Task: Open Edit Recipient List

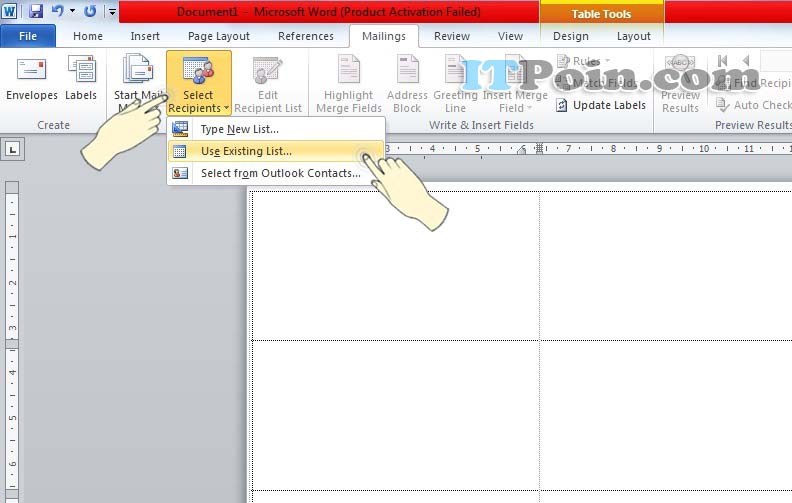Action: (268, 85)
